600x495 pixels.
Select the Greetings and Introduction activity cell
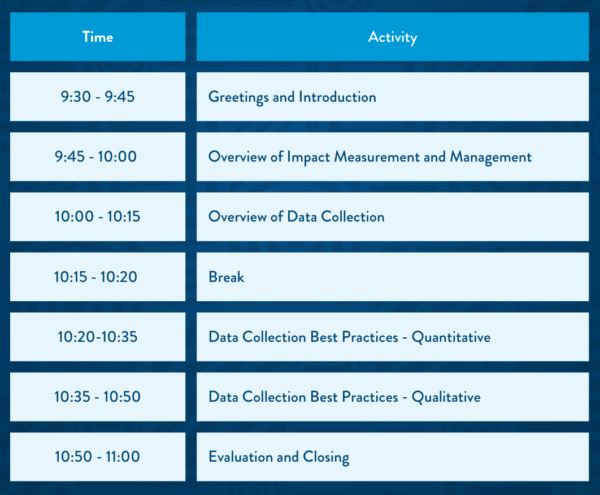[393, 97]
